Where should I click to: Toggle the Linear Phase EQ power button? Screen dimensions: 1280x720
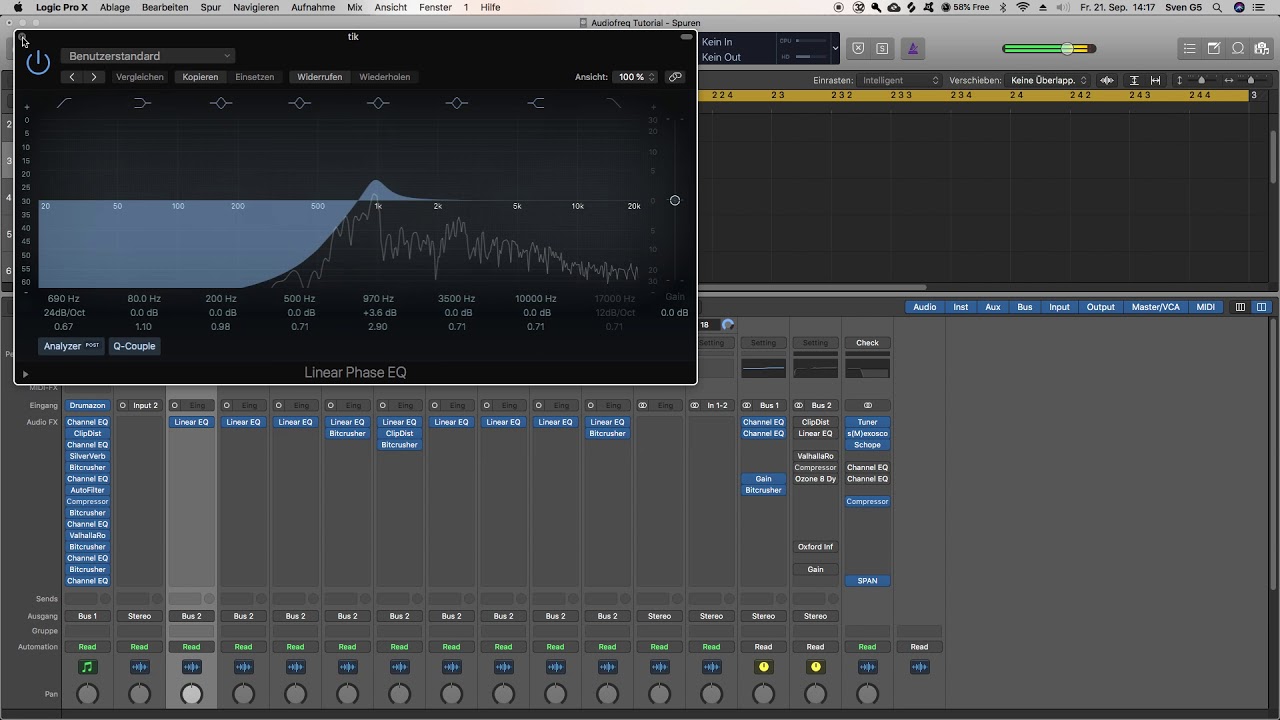[38, 62]
